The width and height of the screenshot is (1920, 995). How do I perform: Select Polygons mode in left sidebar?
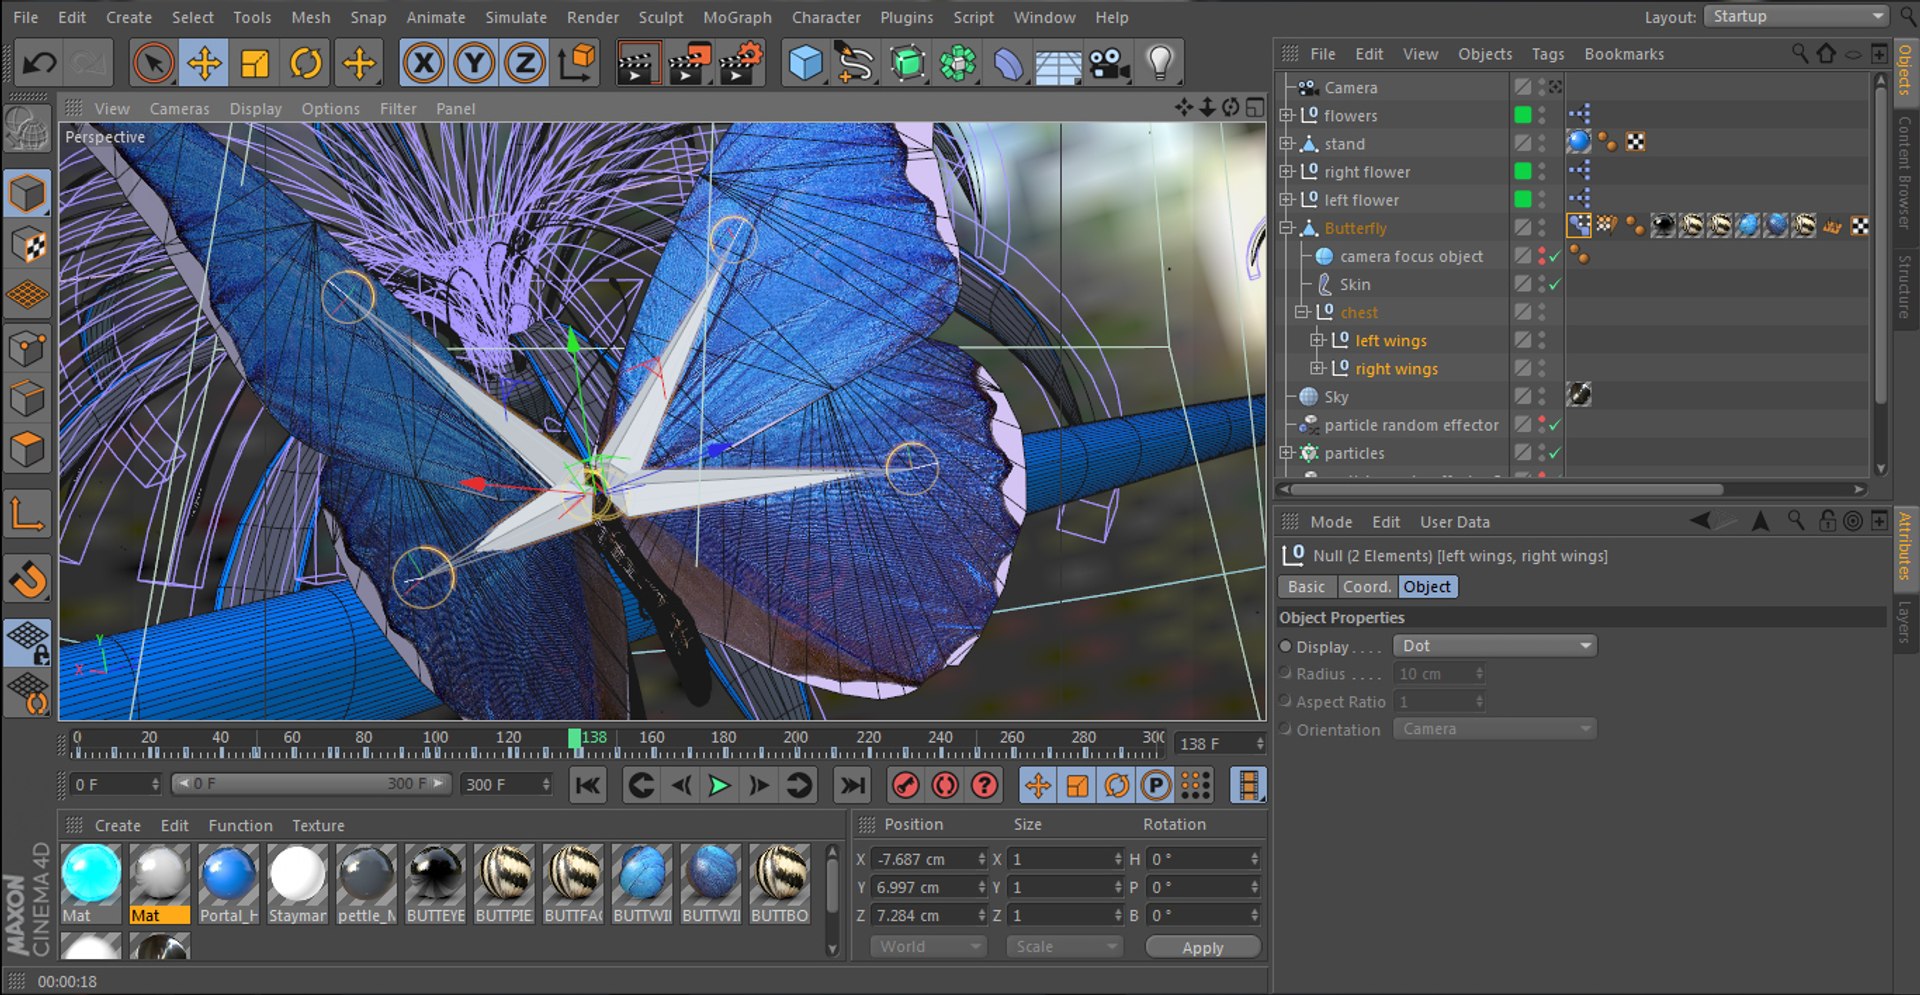click(27, 450)
